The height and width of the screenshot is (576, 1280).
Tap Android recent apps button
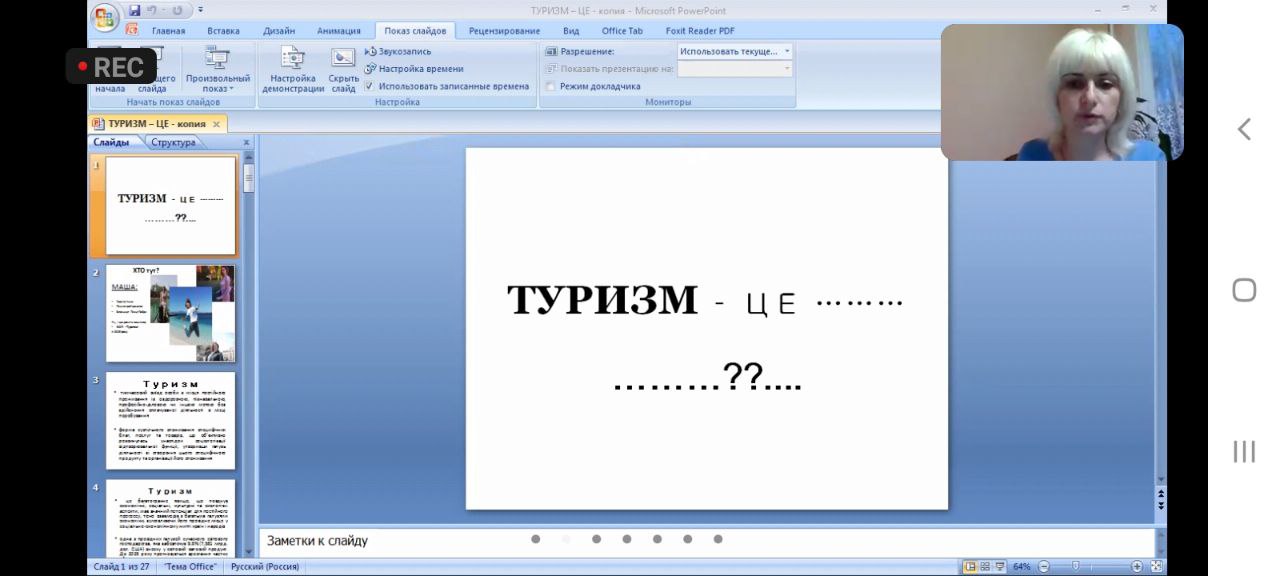click(x=1244, y=452)
